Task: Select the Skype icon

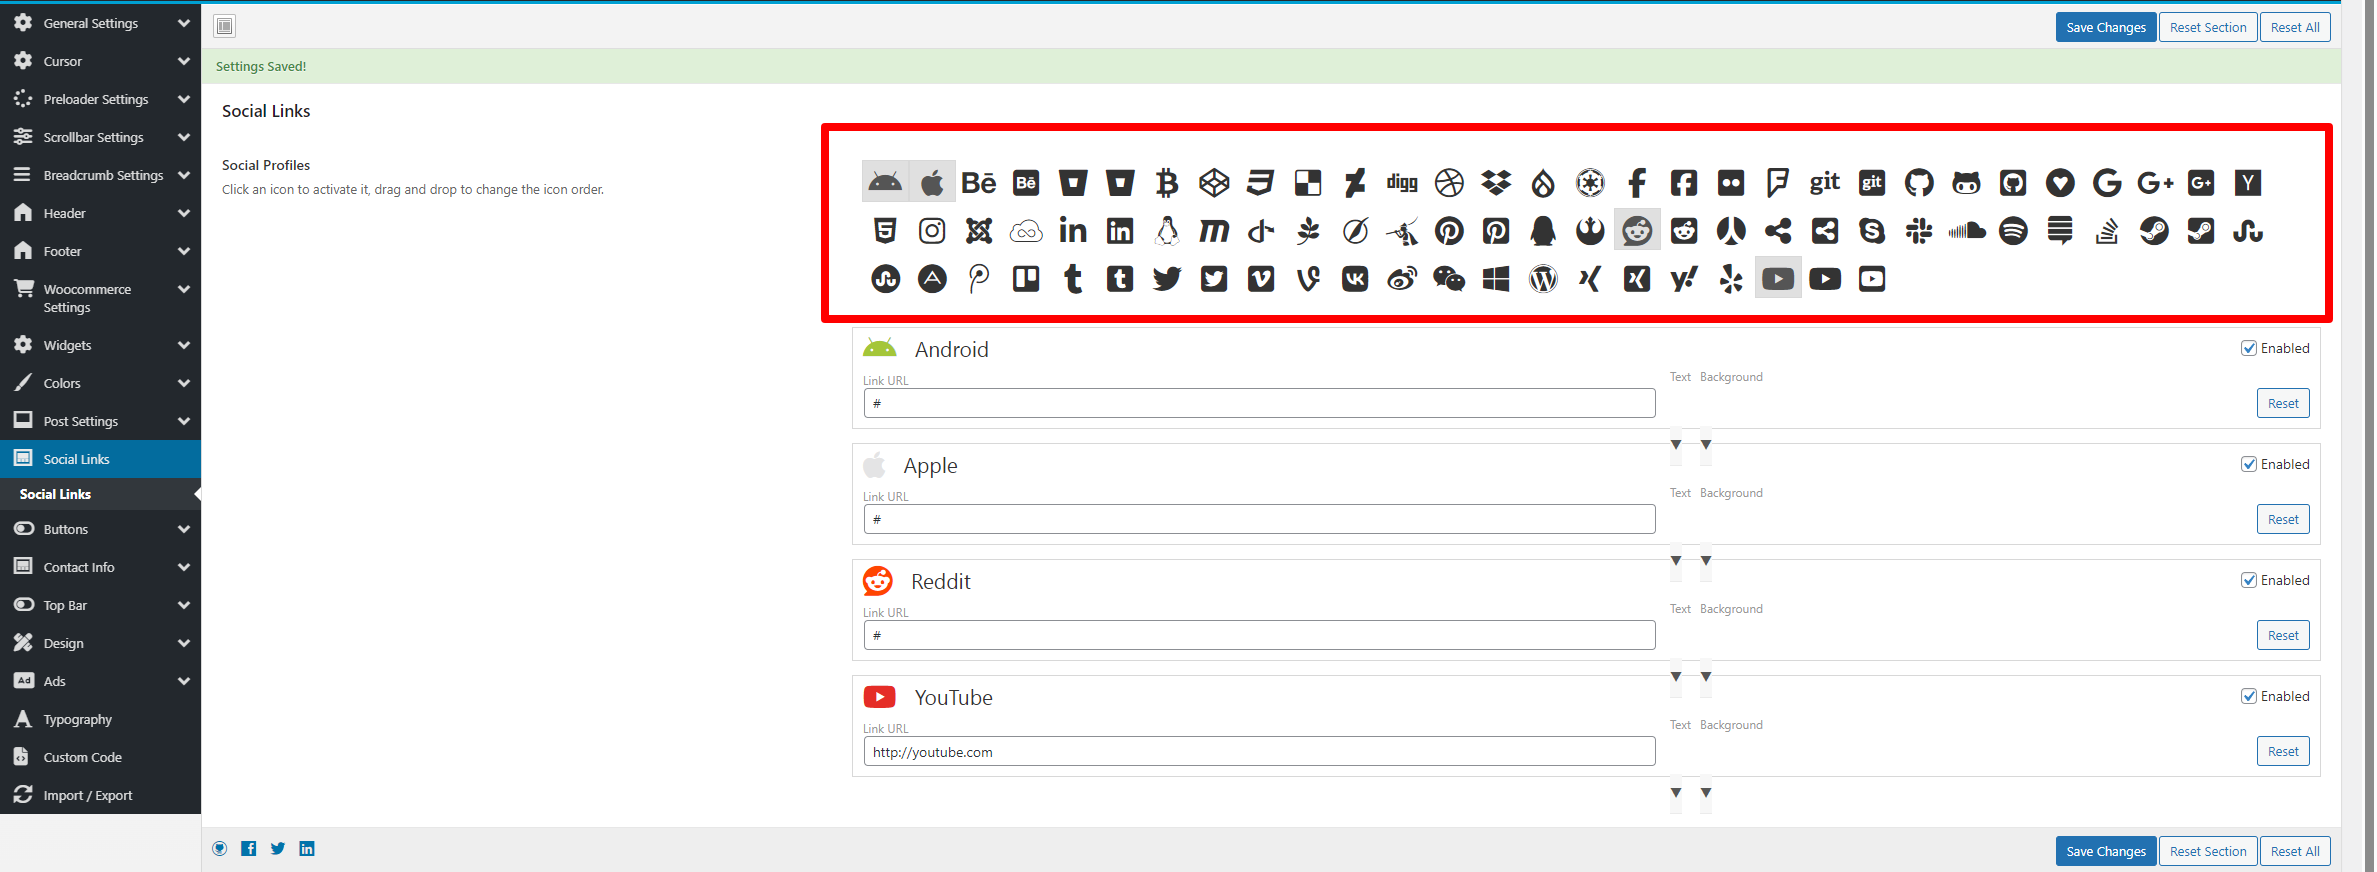Action: coord(1871,231)
